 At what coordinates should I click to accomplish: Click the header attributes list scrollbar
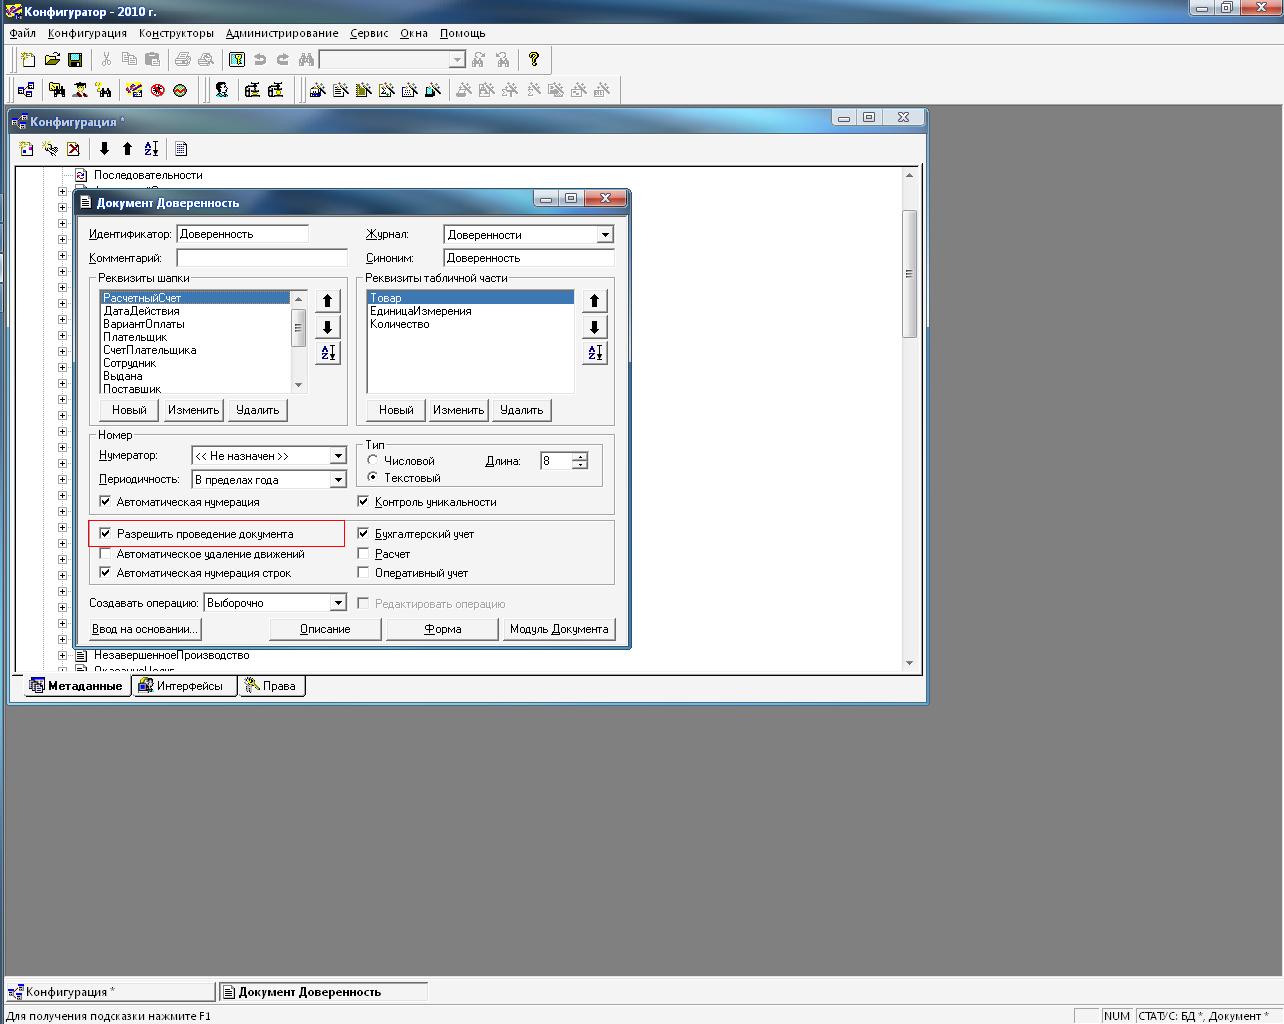pos(298,342)
